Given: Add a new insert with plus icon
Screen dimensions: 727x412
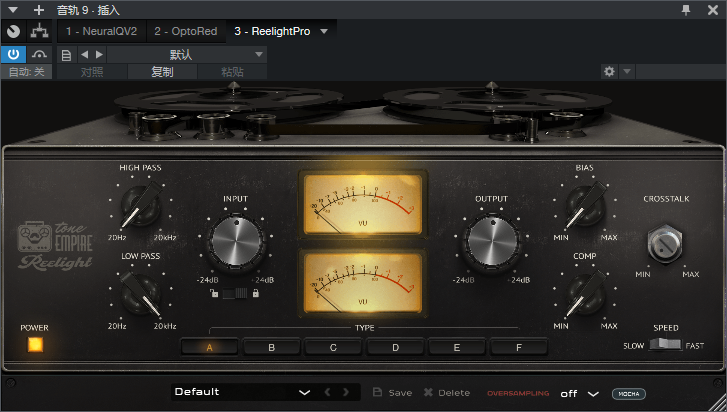Looking at the screenshot, I should pyautogui.click(x=39, y=10).
